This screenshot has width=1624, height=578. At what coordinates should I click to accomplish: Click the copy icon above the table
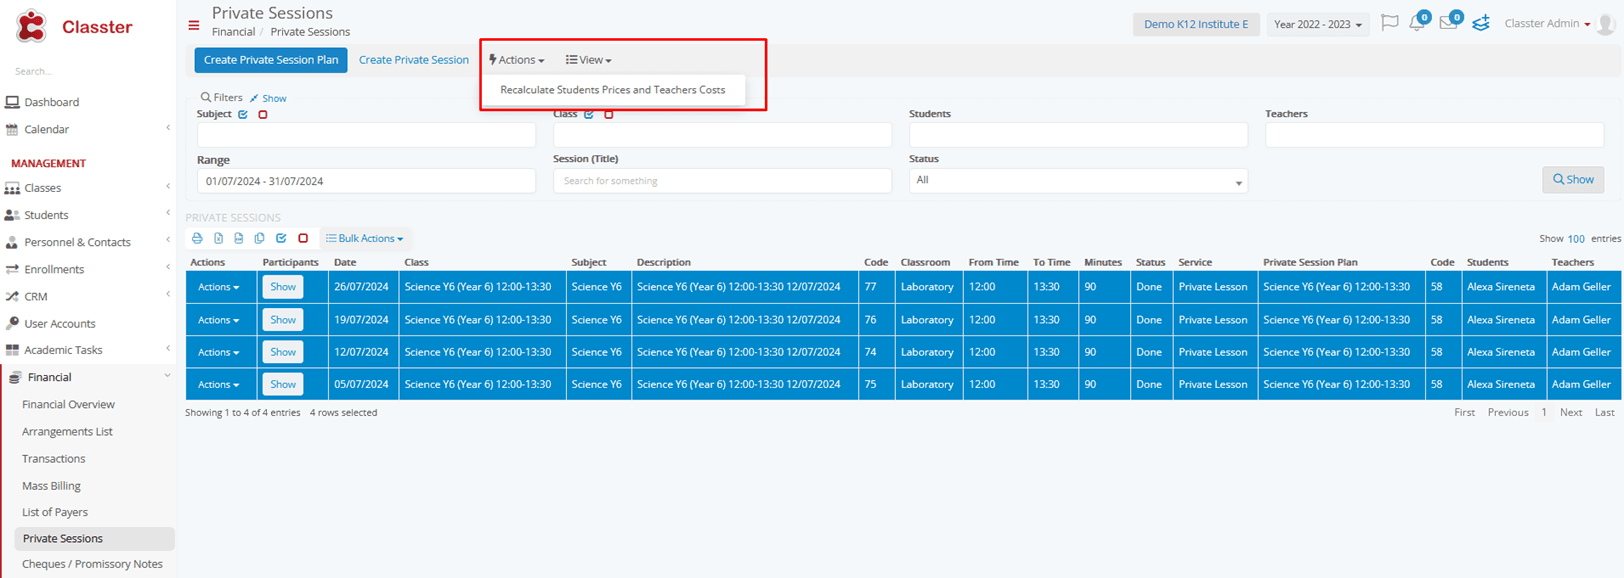[x=259, y=238]
